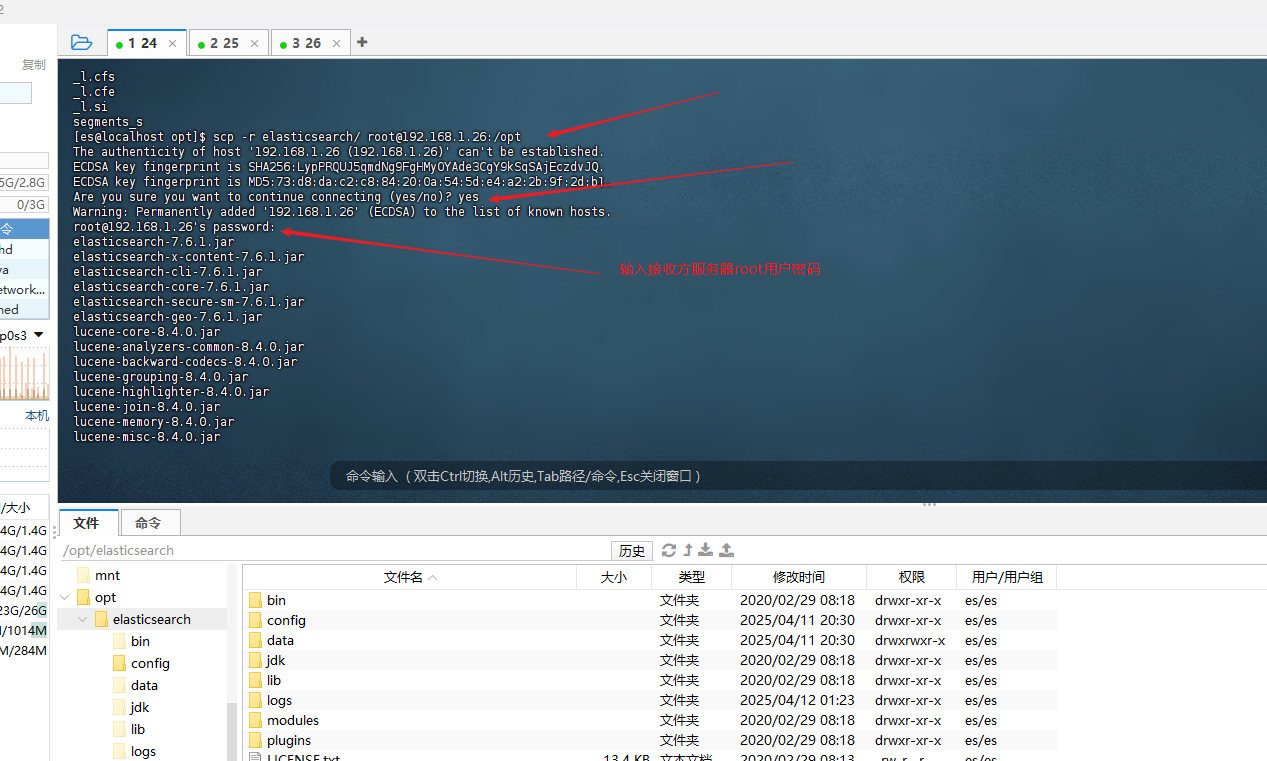Select bin under elasticsearch in tree
The width and height of the screenshot is (1267, 761).
tap(140, 641)
